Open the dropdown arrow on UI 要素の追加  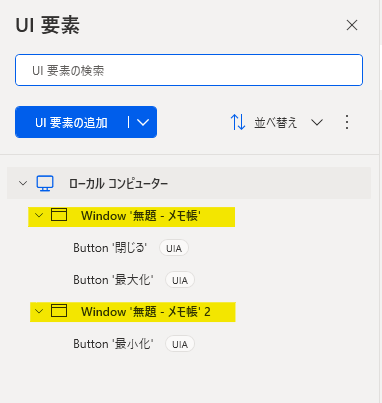point(143,122)
